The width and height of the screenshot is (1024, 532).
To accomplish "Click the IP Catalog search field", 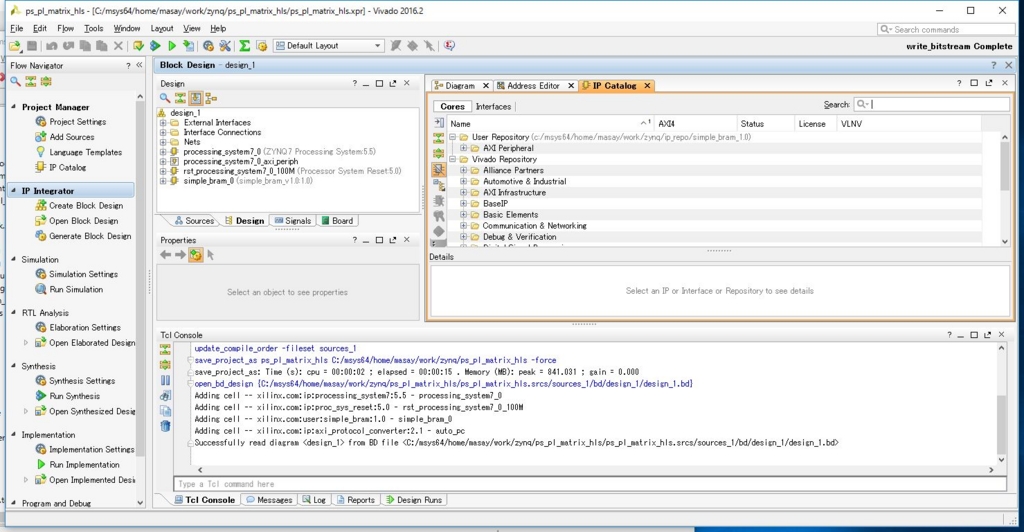I will [x=932, y=104].
